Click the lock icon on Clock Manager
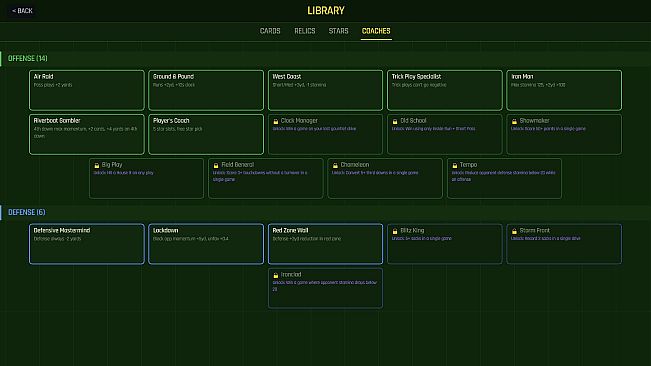This screenshot has width=651, height=366. click(x=275, y=121)
